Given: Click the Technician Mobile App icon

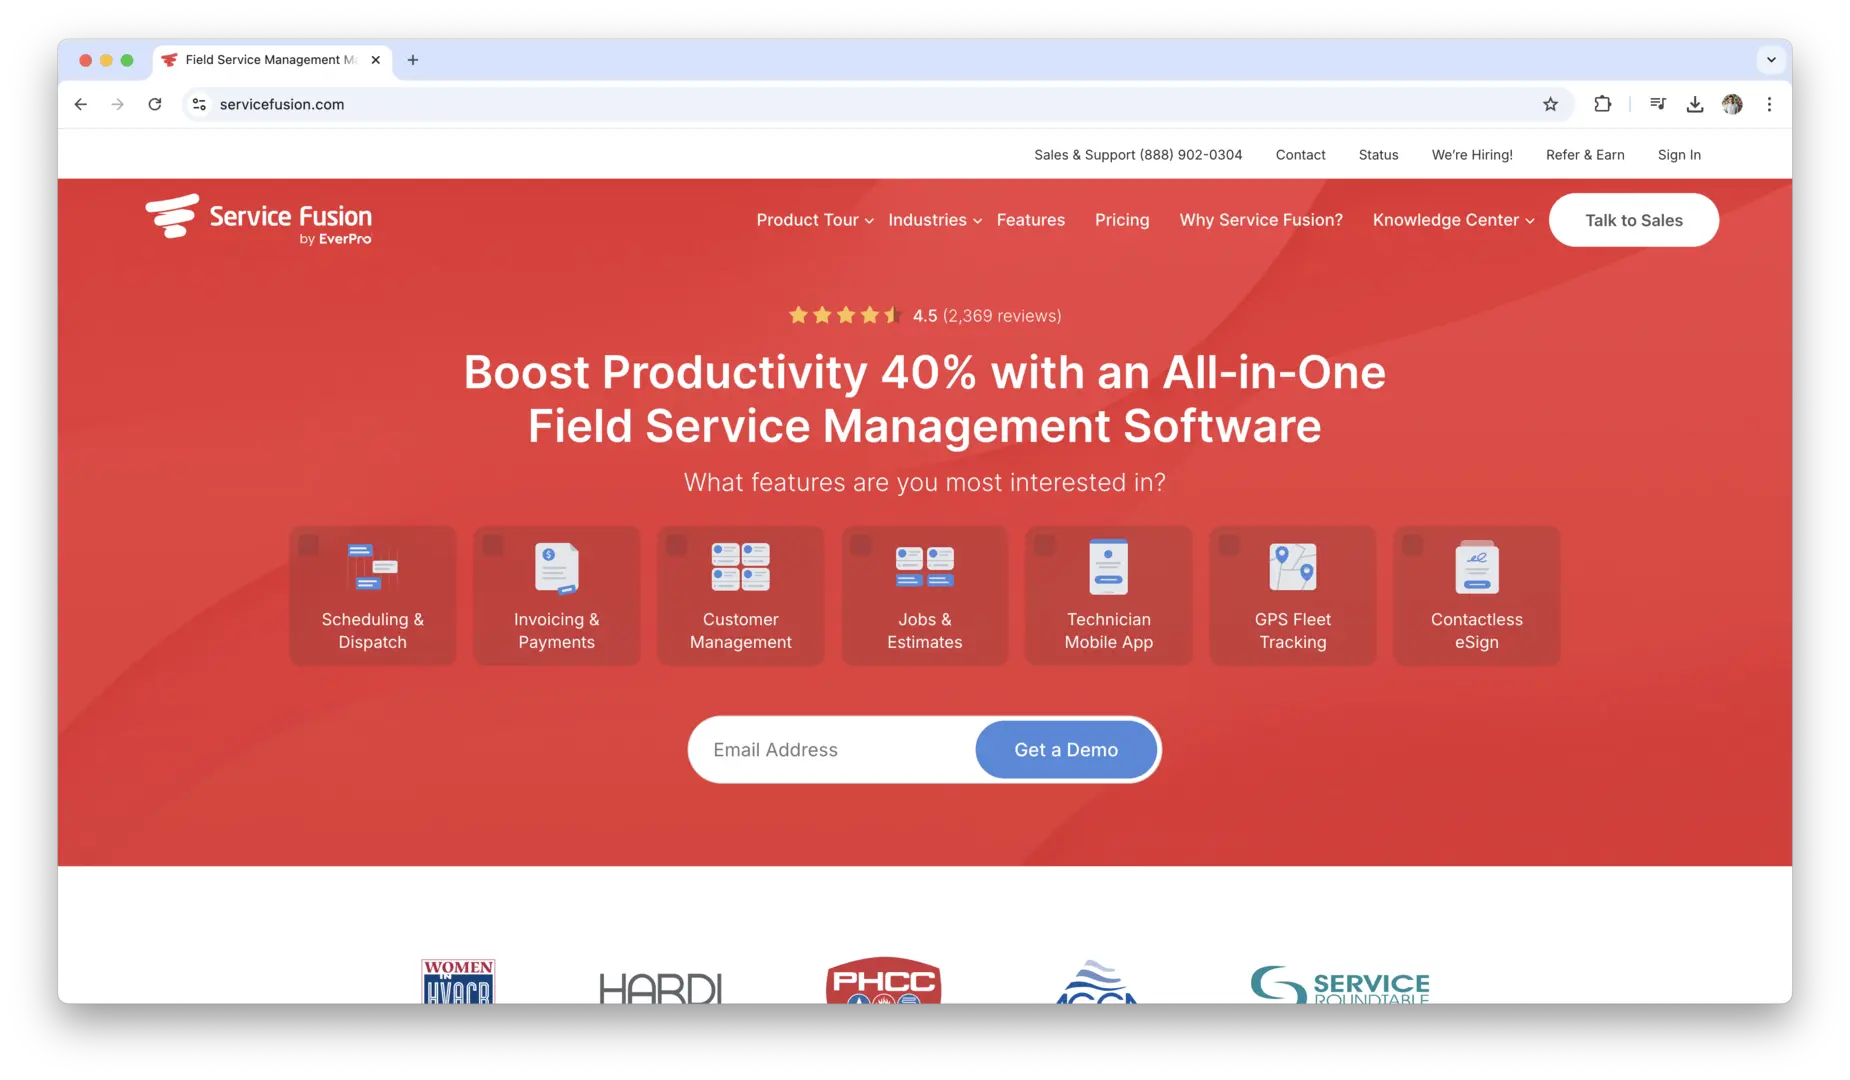Looking at the screenshot, I should click(1108, 567).
